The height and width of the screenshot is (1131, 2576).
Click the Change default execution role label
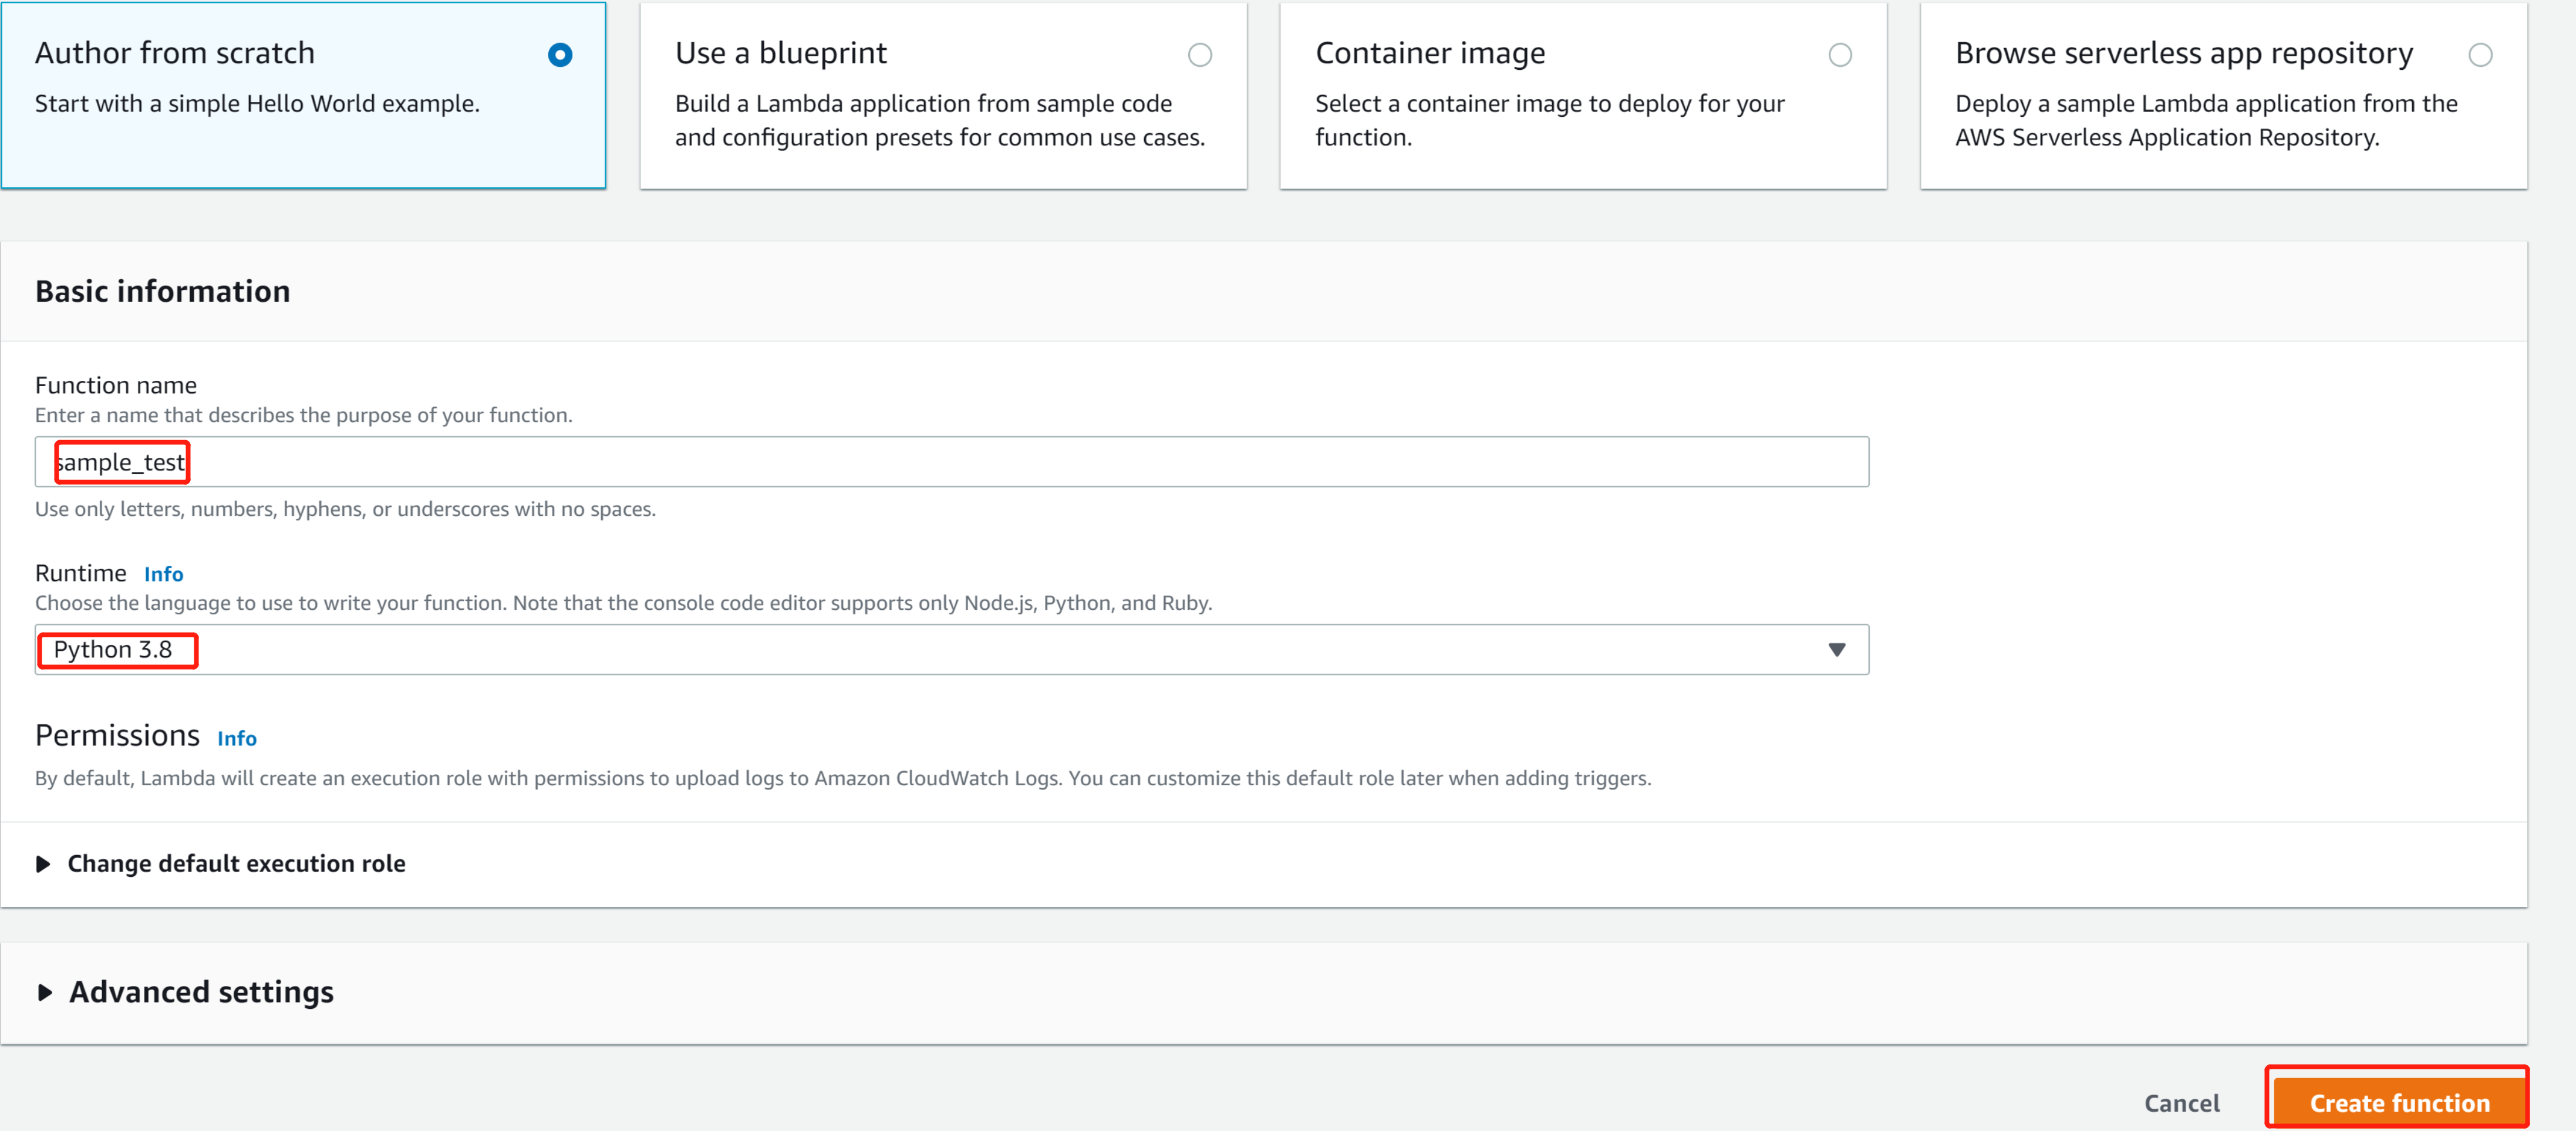[x=236, y=864]
